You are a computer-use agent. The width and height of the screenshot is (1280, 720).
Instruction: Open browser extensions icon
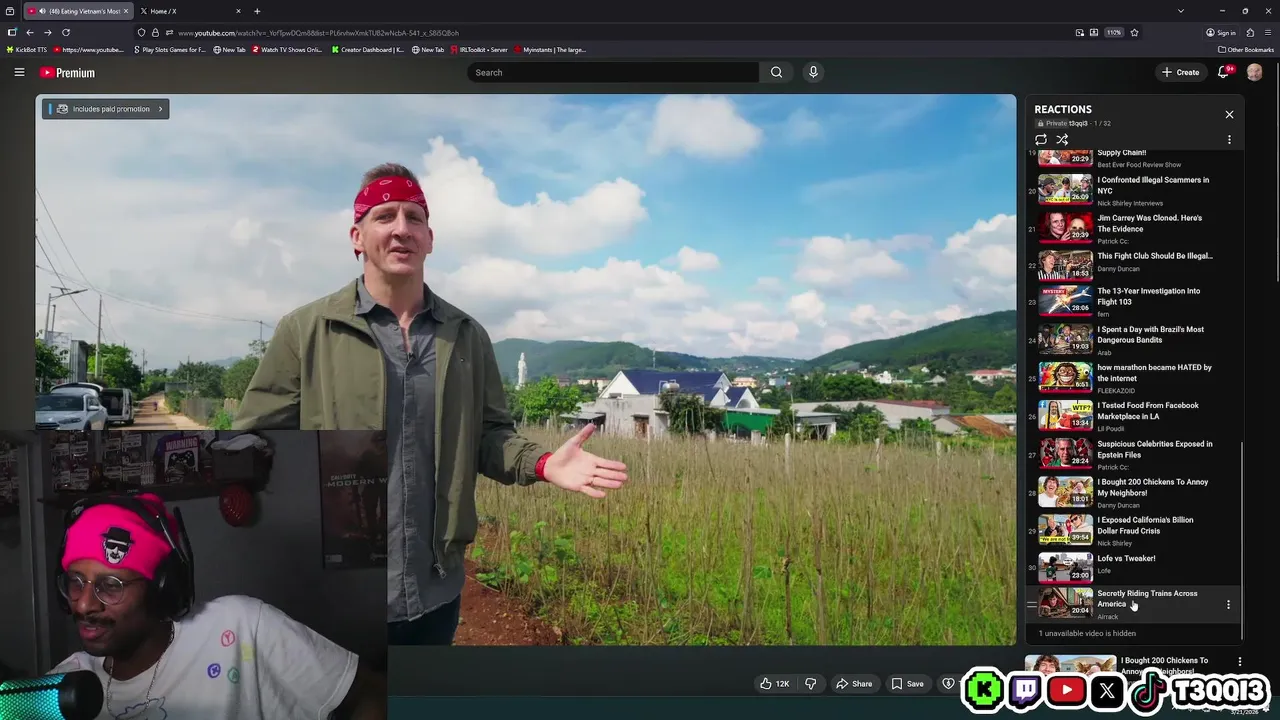[x=1250, y=32]
